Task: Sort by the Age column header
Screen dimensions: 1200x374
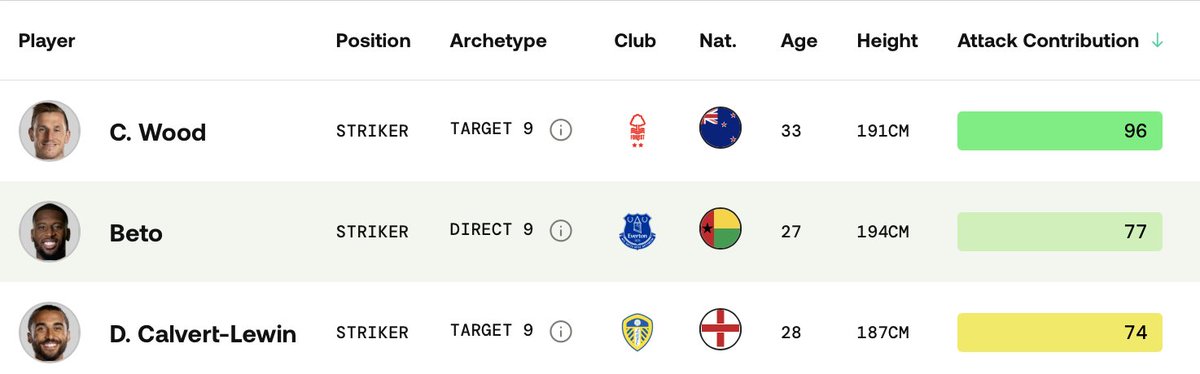Action: tap(799, 41)
